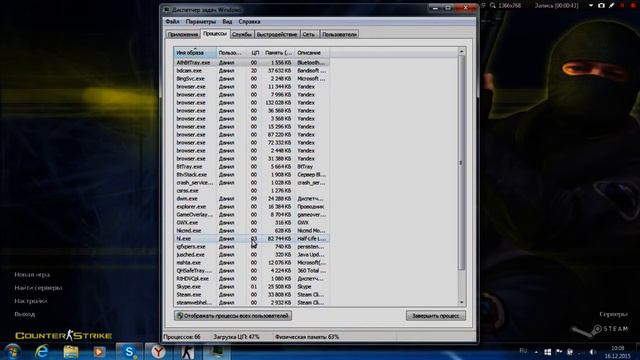
Task: Select the crash_service process row
Action: pos(251,182)
